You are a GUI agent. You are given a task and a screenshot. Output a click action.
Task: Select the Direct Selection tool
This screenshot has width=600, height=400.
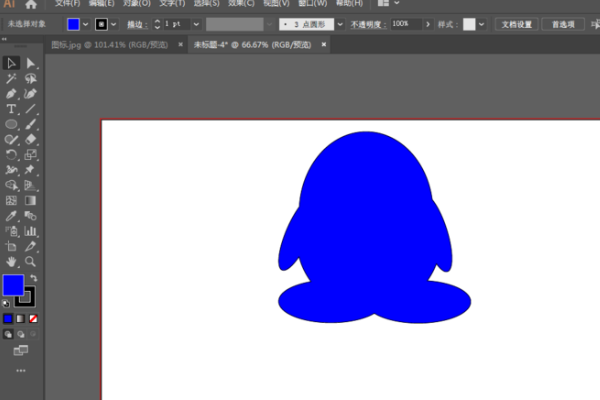point(30,64)
